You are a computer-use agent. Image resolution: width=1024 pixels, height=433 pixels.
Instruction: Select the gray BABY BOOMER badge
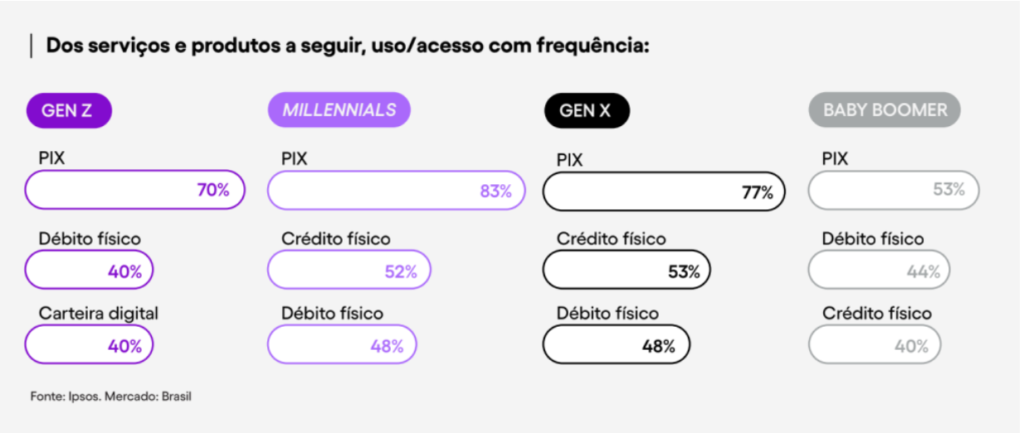[884, 110]
